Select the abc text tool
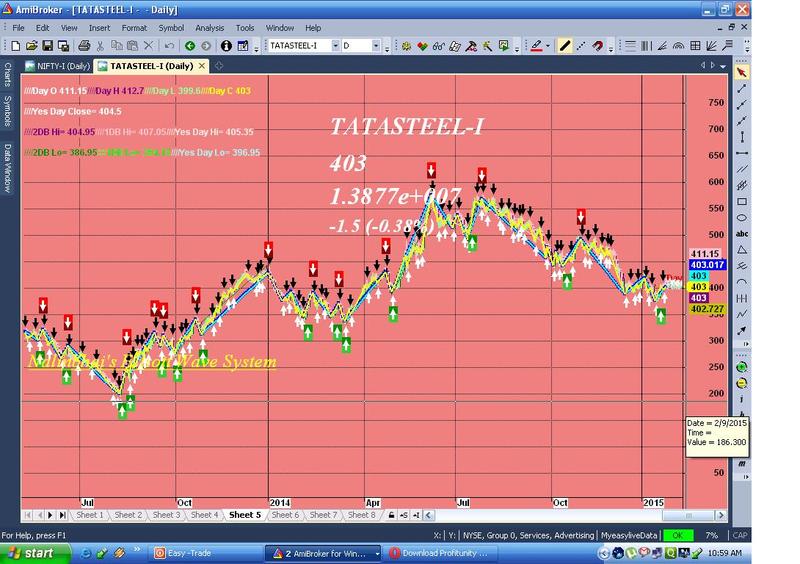The height and width of the screenshot is (564, 800). tap(742, 234)
